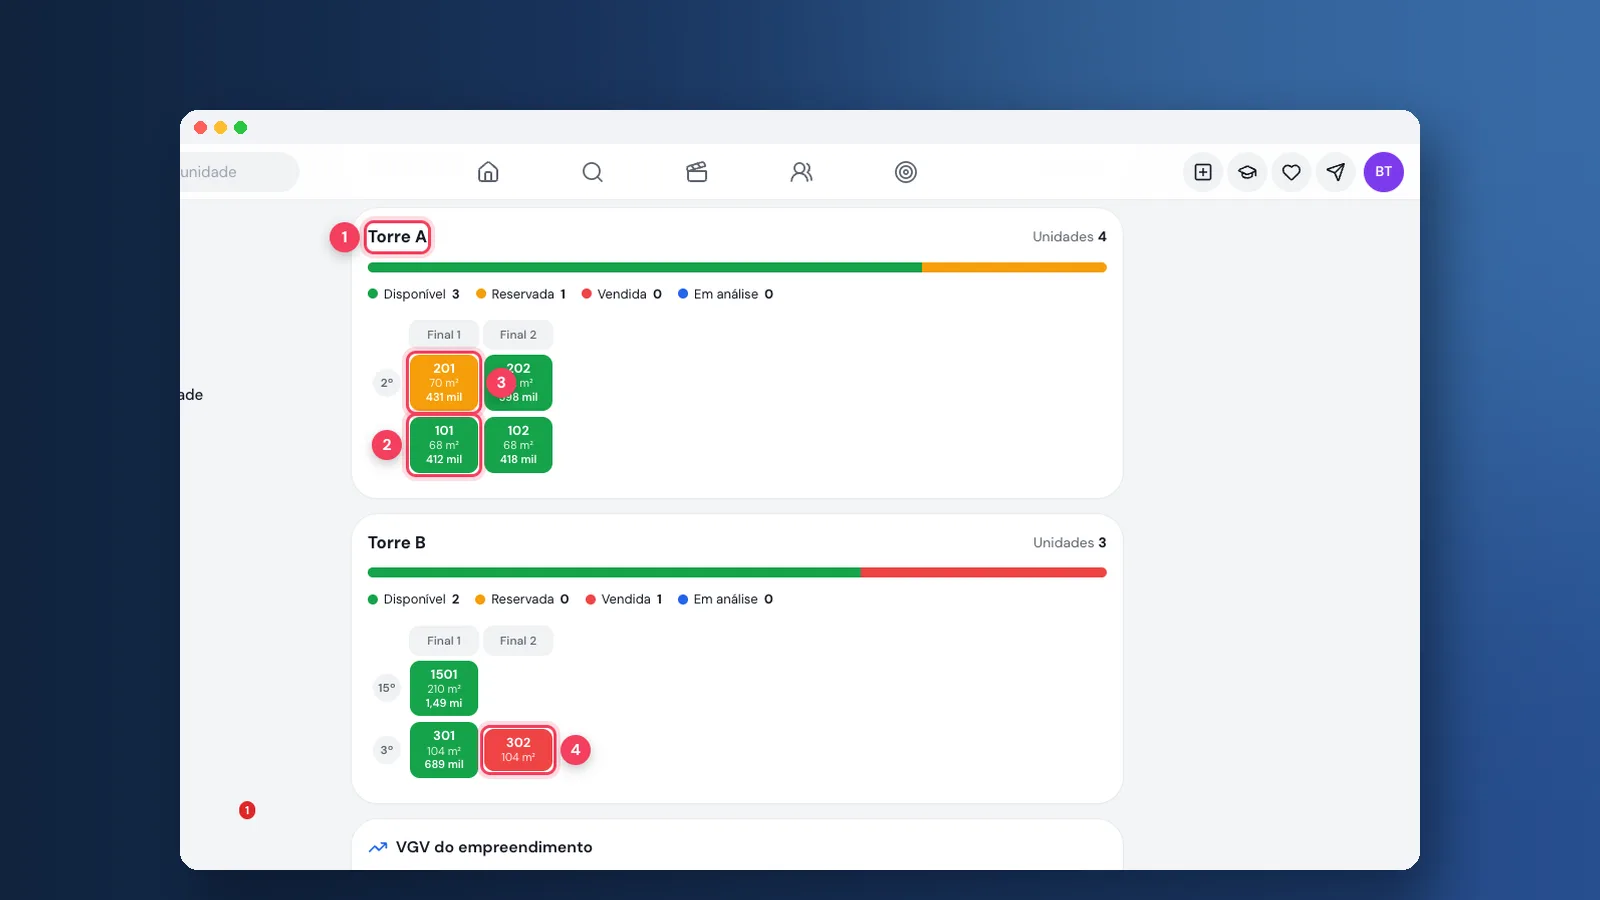Click the Torre B availability progress bar

pyautogui.click(x=737, y=573)
